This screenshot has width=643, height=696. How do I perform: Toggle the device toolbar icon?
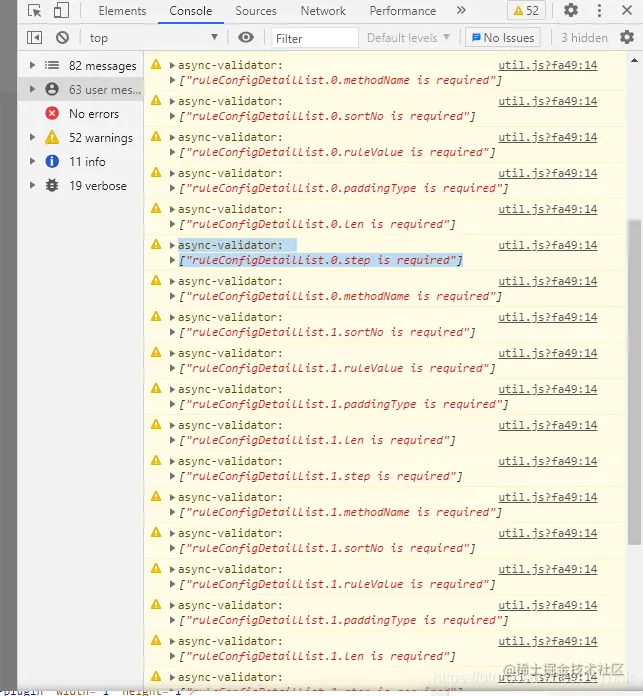61,10
